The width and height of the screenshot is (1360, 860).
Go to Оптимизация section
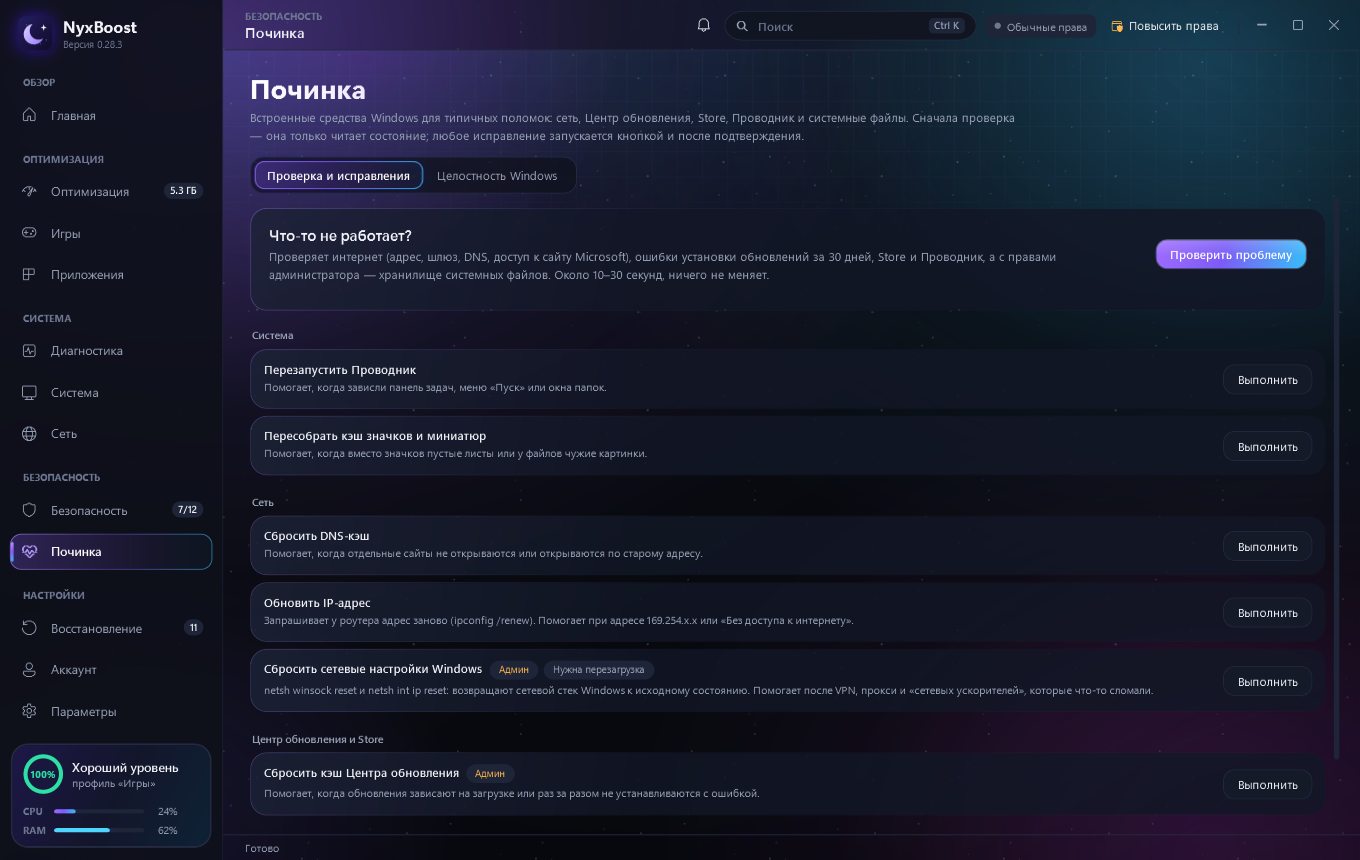pos(111,191)
